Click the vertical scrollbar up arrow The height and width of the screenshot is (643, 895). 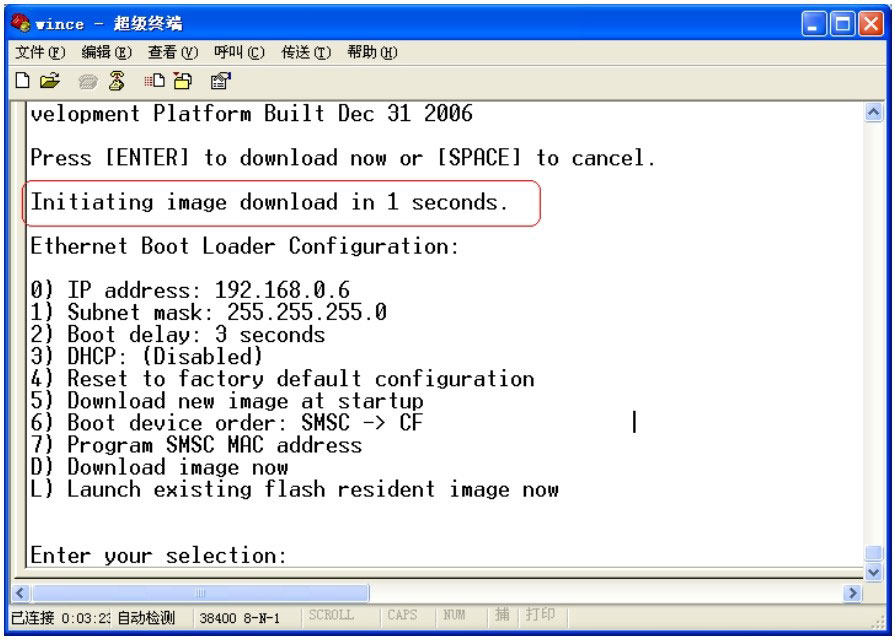[x=873, y=112]
